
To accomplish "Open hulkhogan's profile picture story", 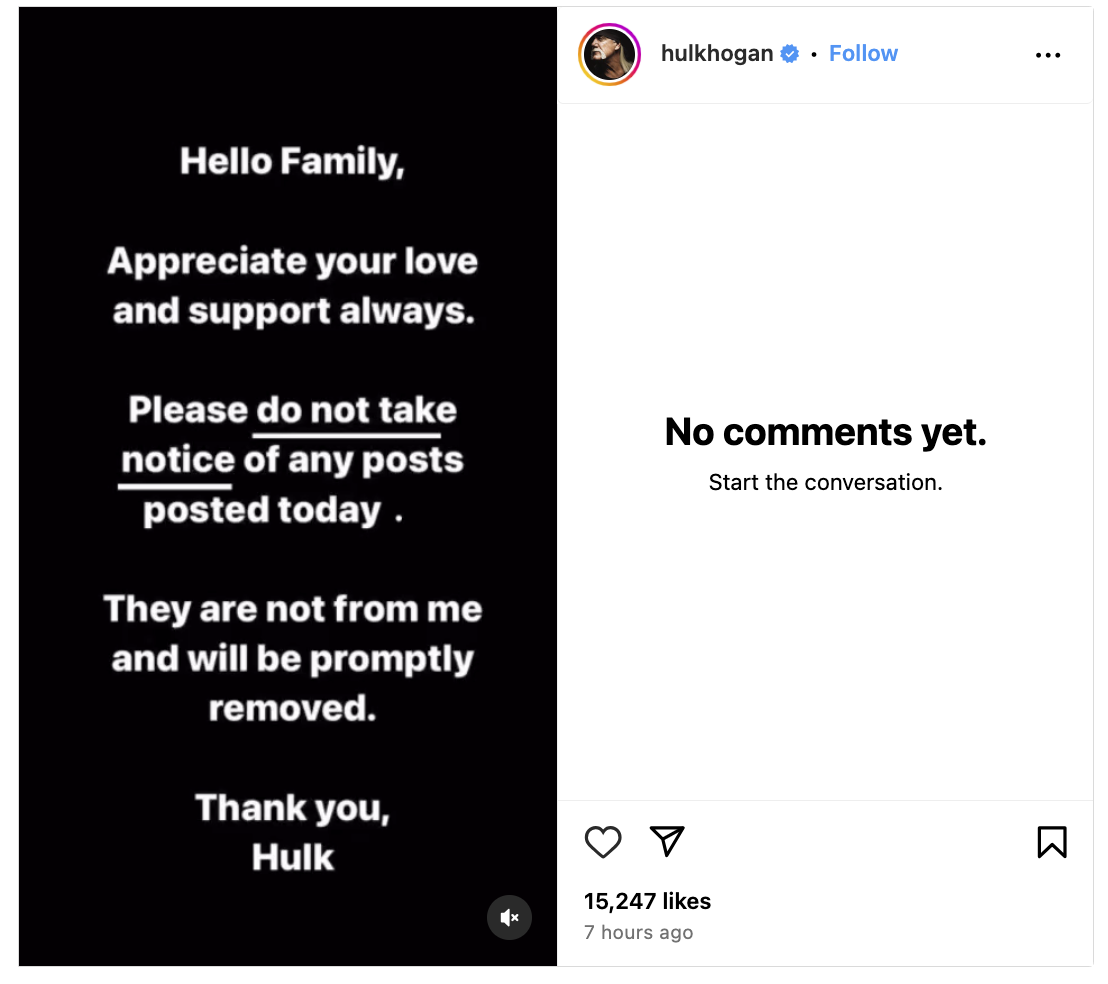I will pyautogui.click(x=609, y=54).
